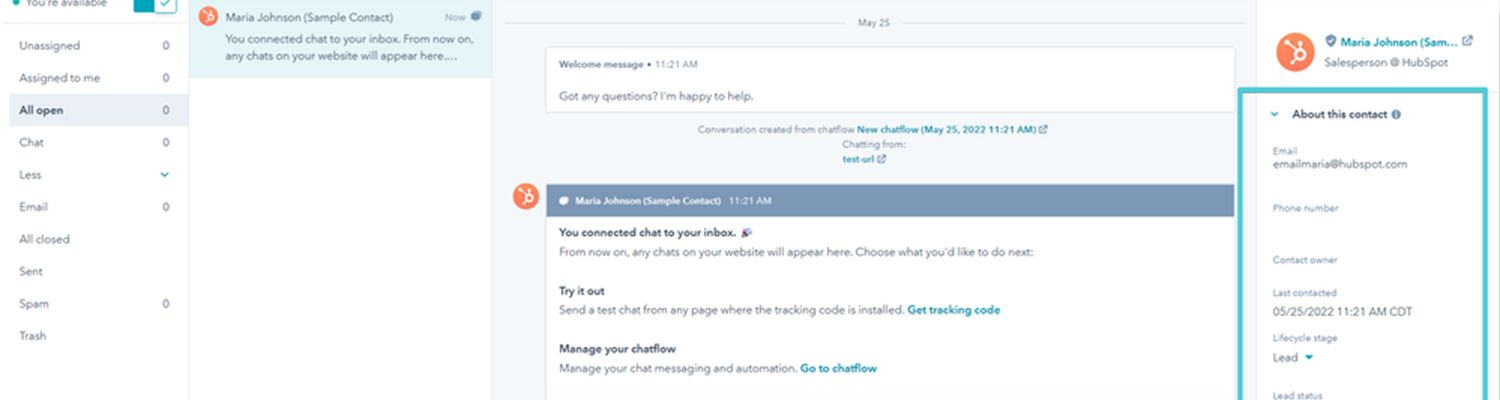
Task: Open the New chatflow link
Action: coord(947,129)
